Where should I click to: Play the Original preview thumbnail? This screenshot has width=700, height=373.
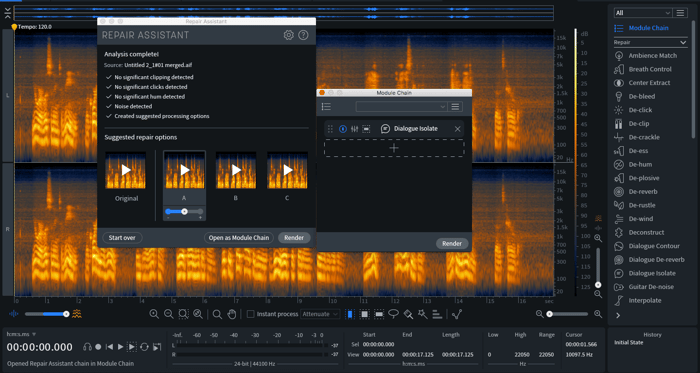point(125,170)
